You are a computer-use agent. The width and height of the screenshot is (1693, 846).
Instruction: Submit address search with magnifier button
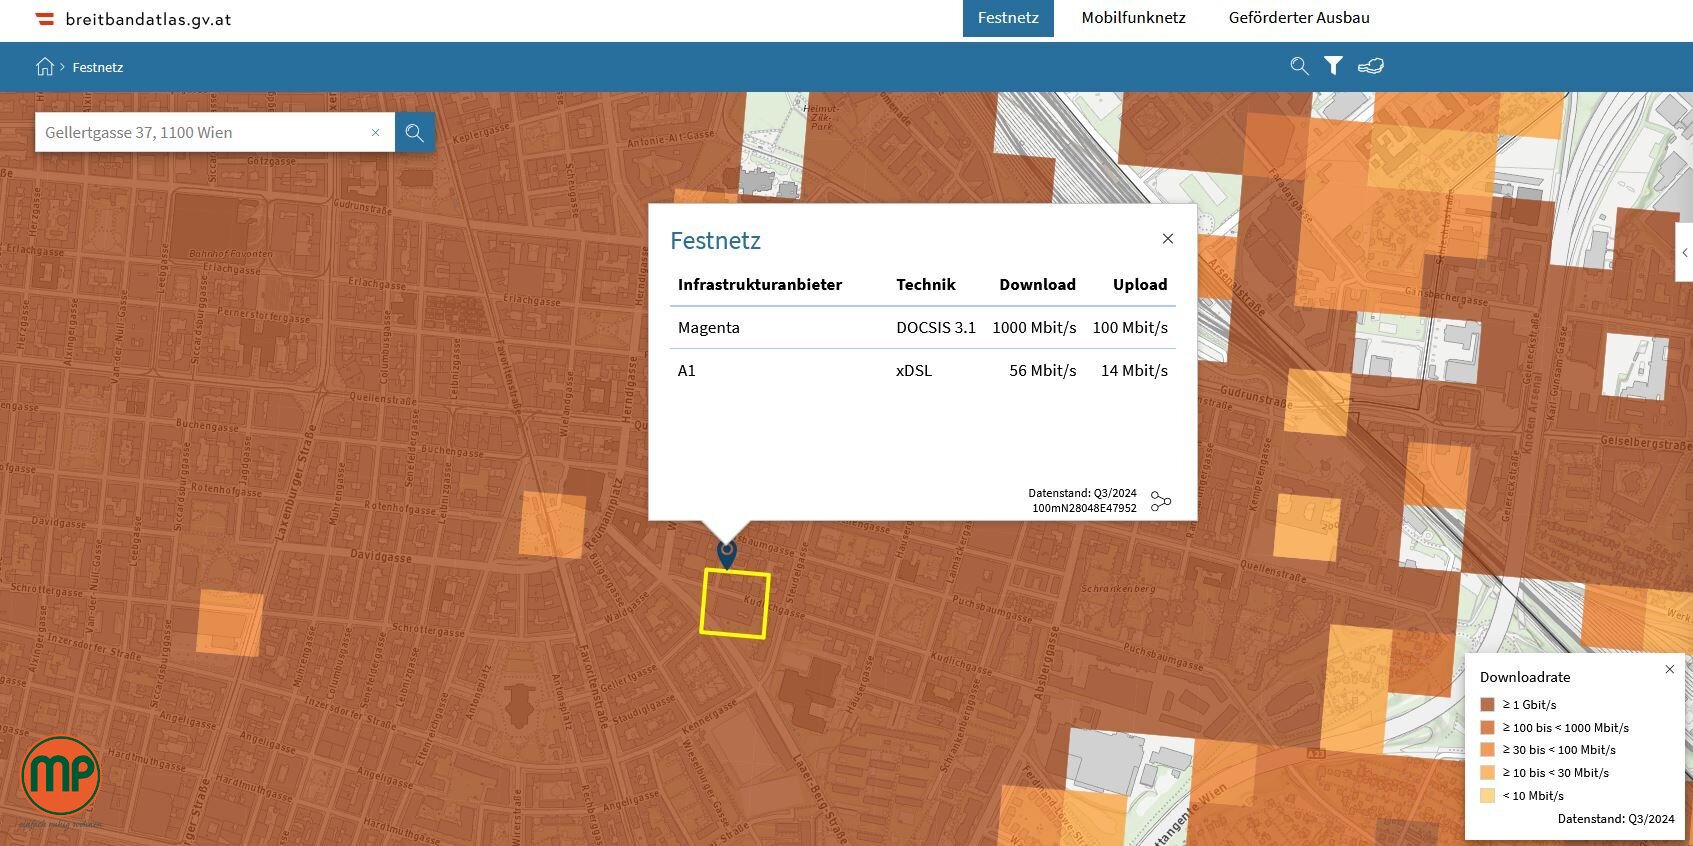414,132
